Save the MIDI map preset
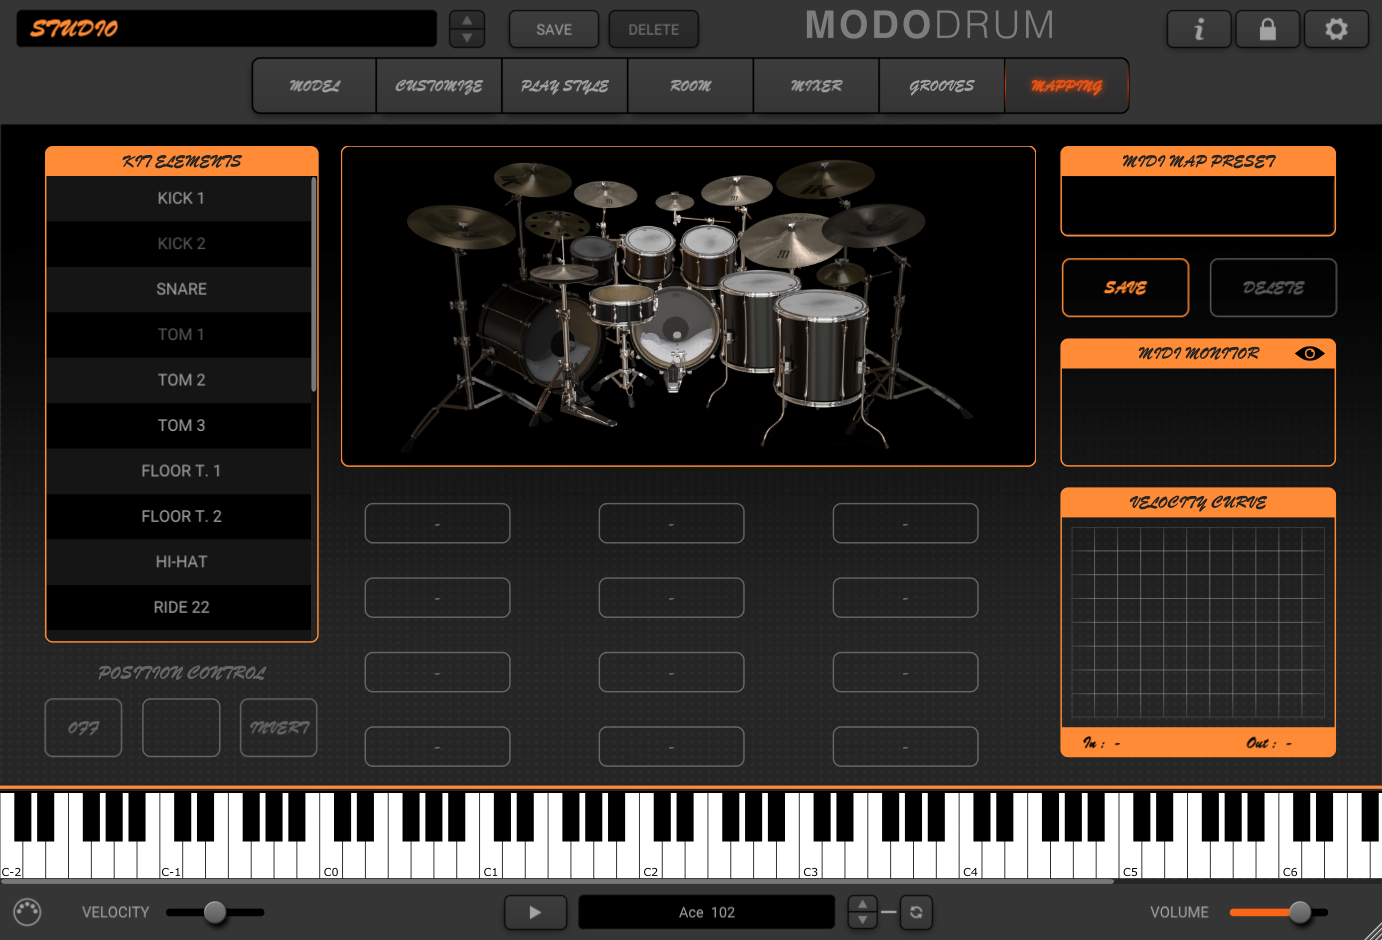1382x940 pixels. coord(1125,288)
